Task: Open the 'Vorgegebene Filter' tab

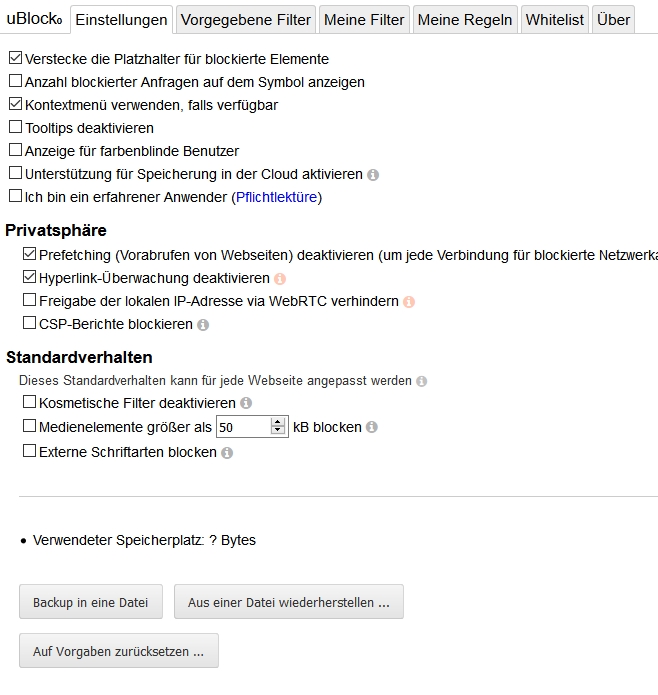Action: (246, 20)
